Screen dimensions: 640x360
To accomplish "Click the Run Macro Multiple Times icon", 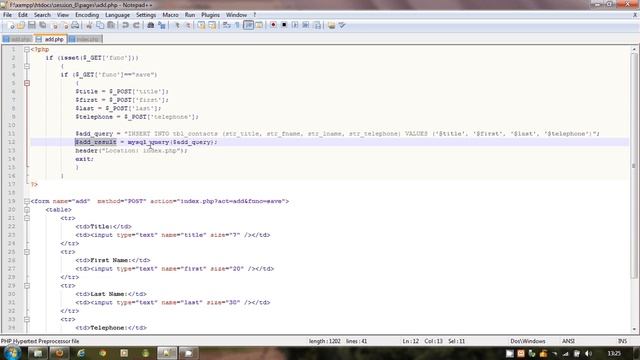I will (x=306, y=25).
